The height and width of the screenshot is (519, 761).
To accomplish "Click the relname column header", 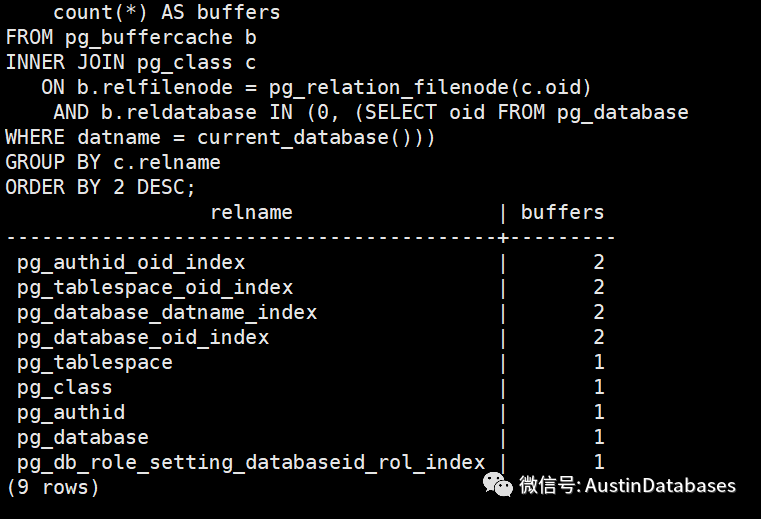I will coord(251,212).
